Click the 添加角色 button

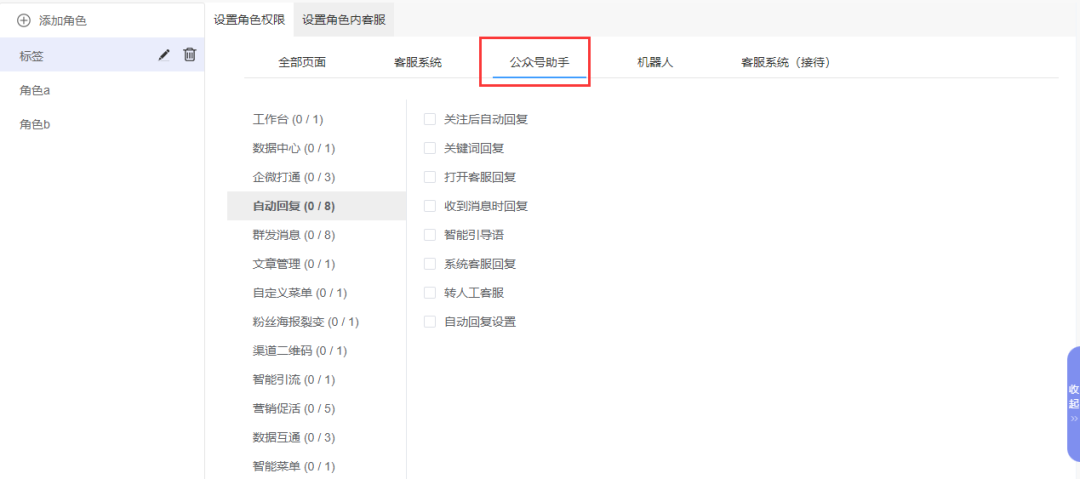point(52,21)
